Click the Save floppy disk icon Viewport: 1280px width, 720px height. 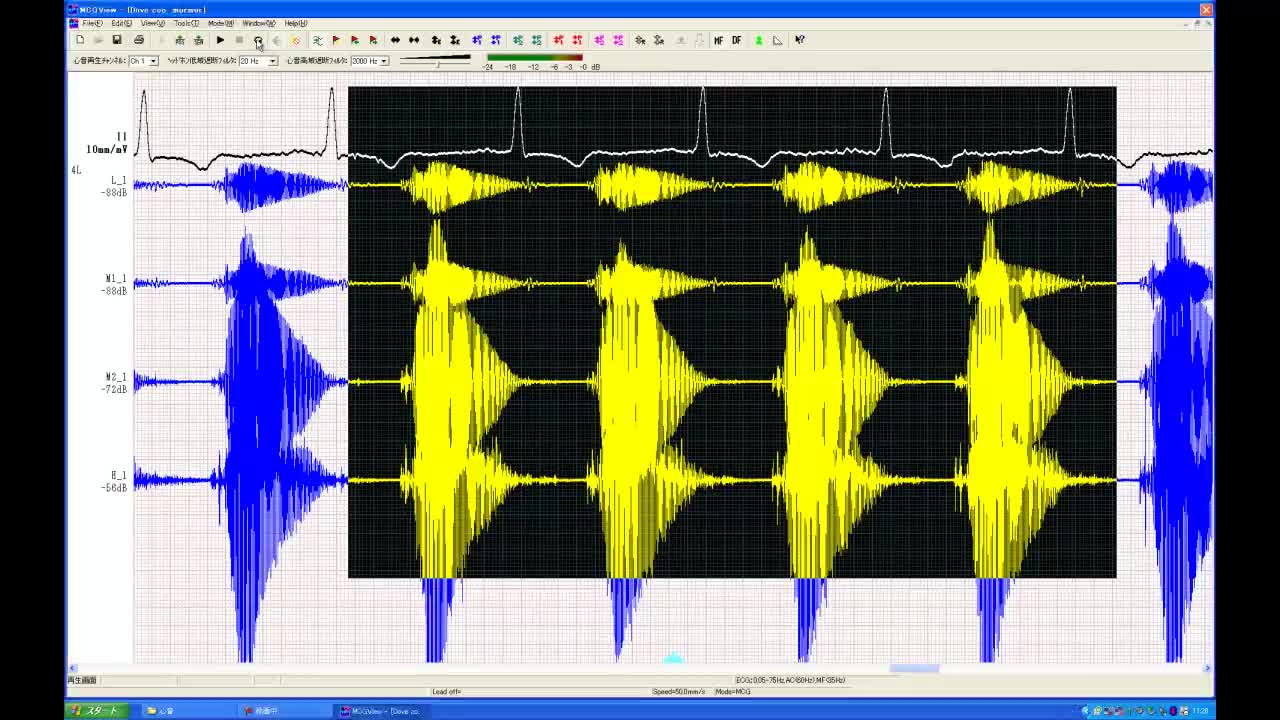click(117, 40)
